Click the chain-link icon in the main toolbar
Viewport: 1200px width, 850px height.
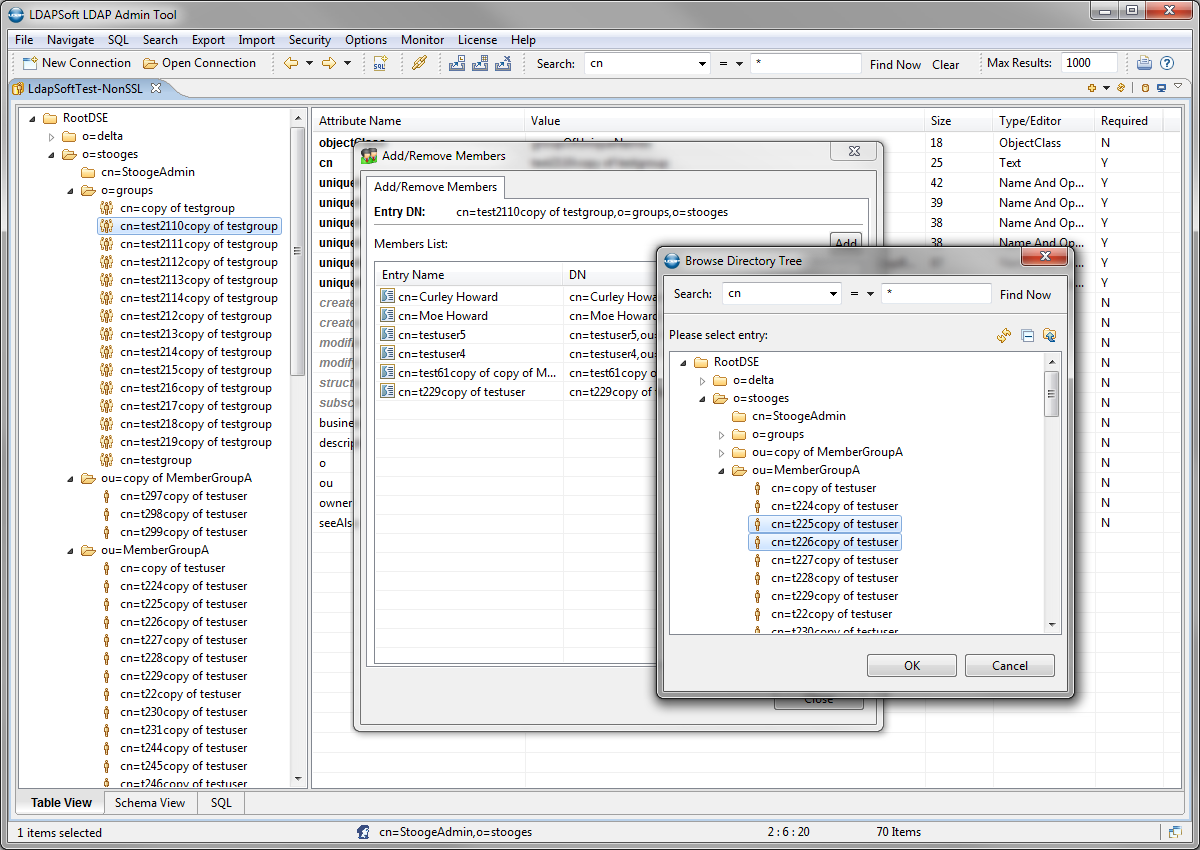point(420,63)
